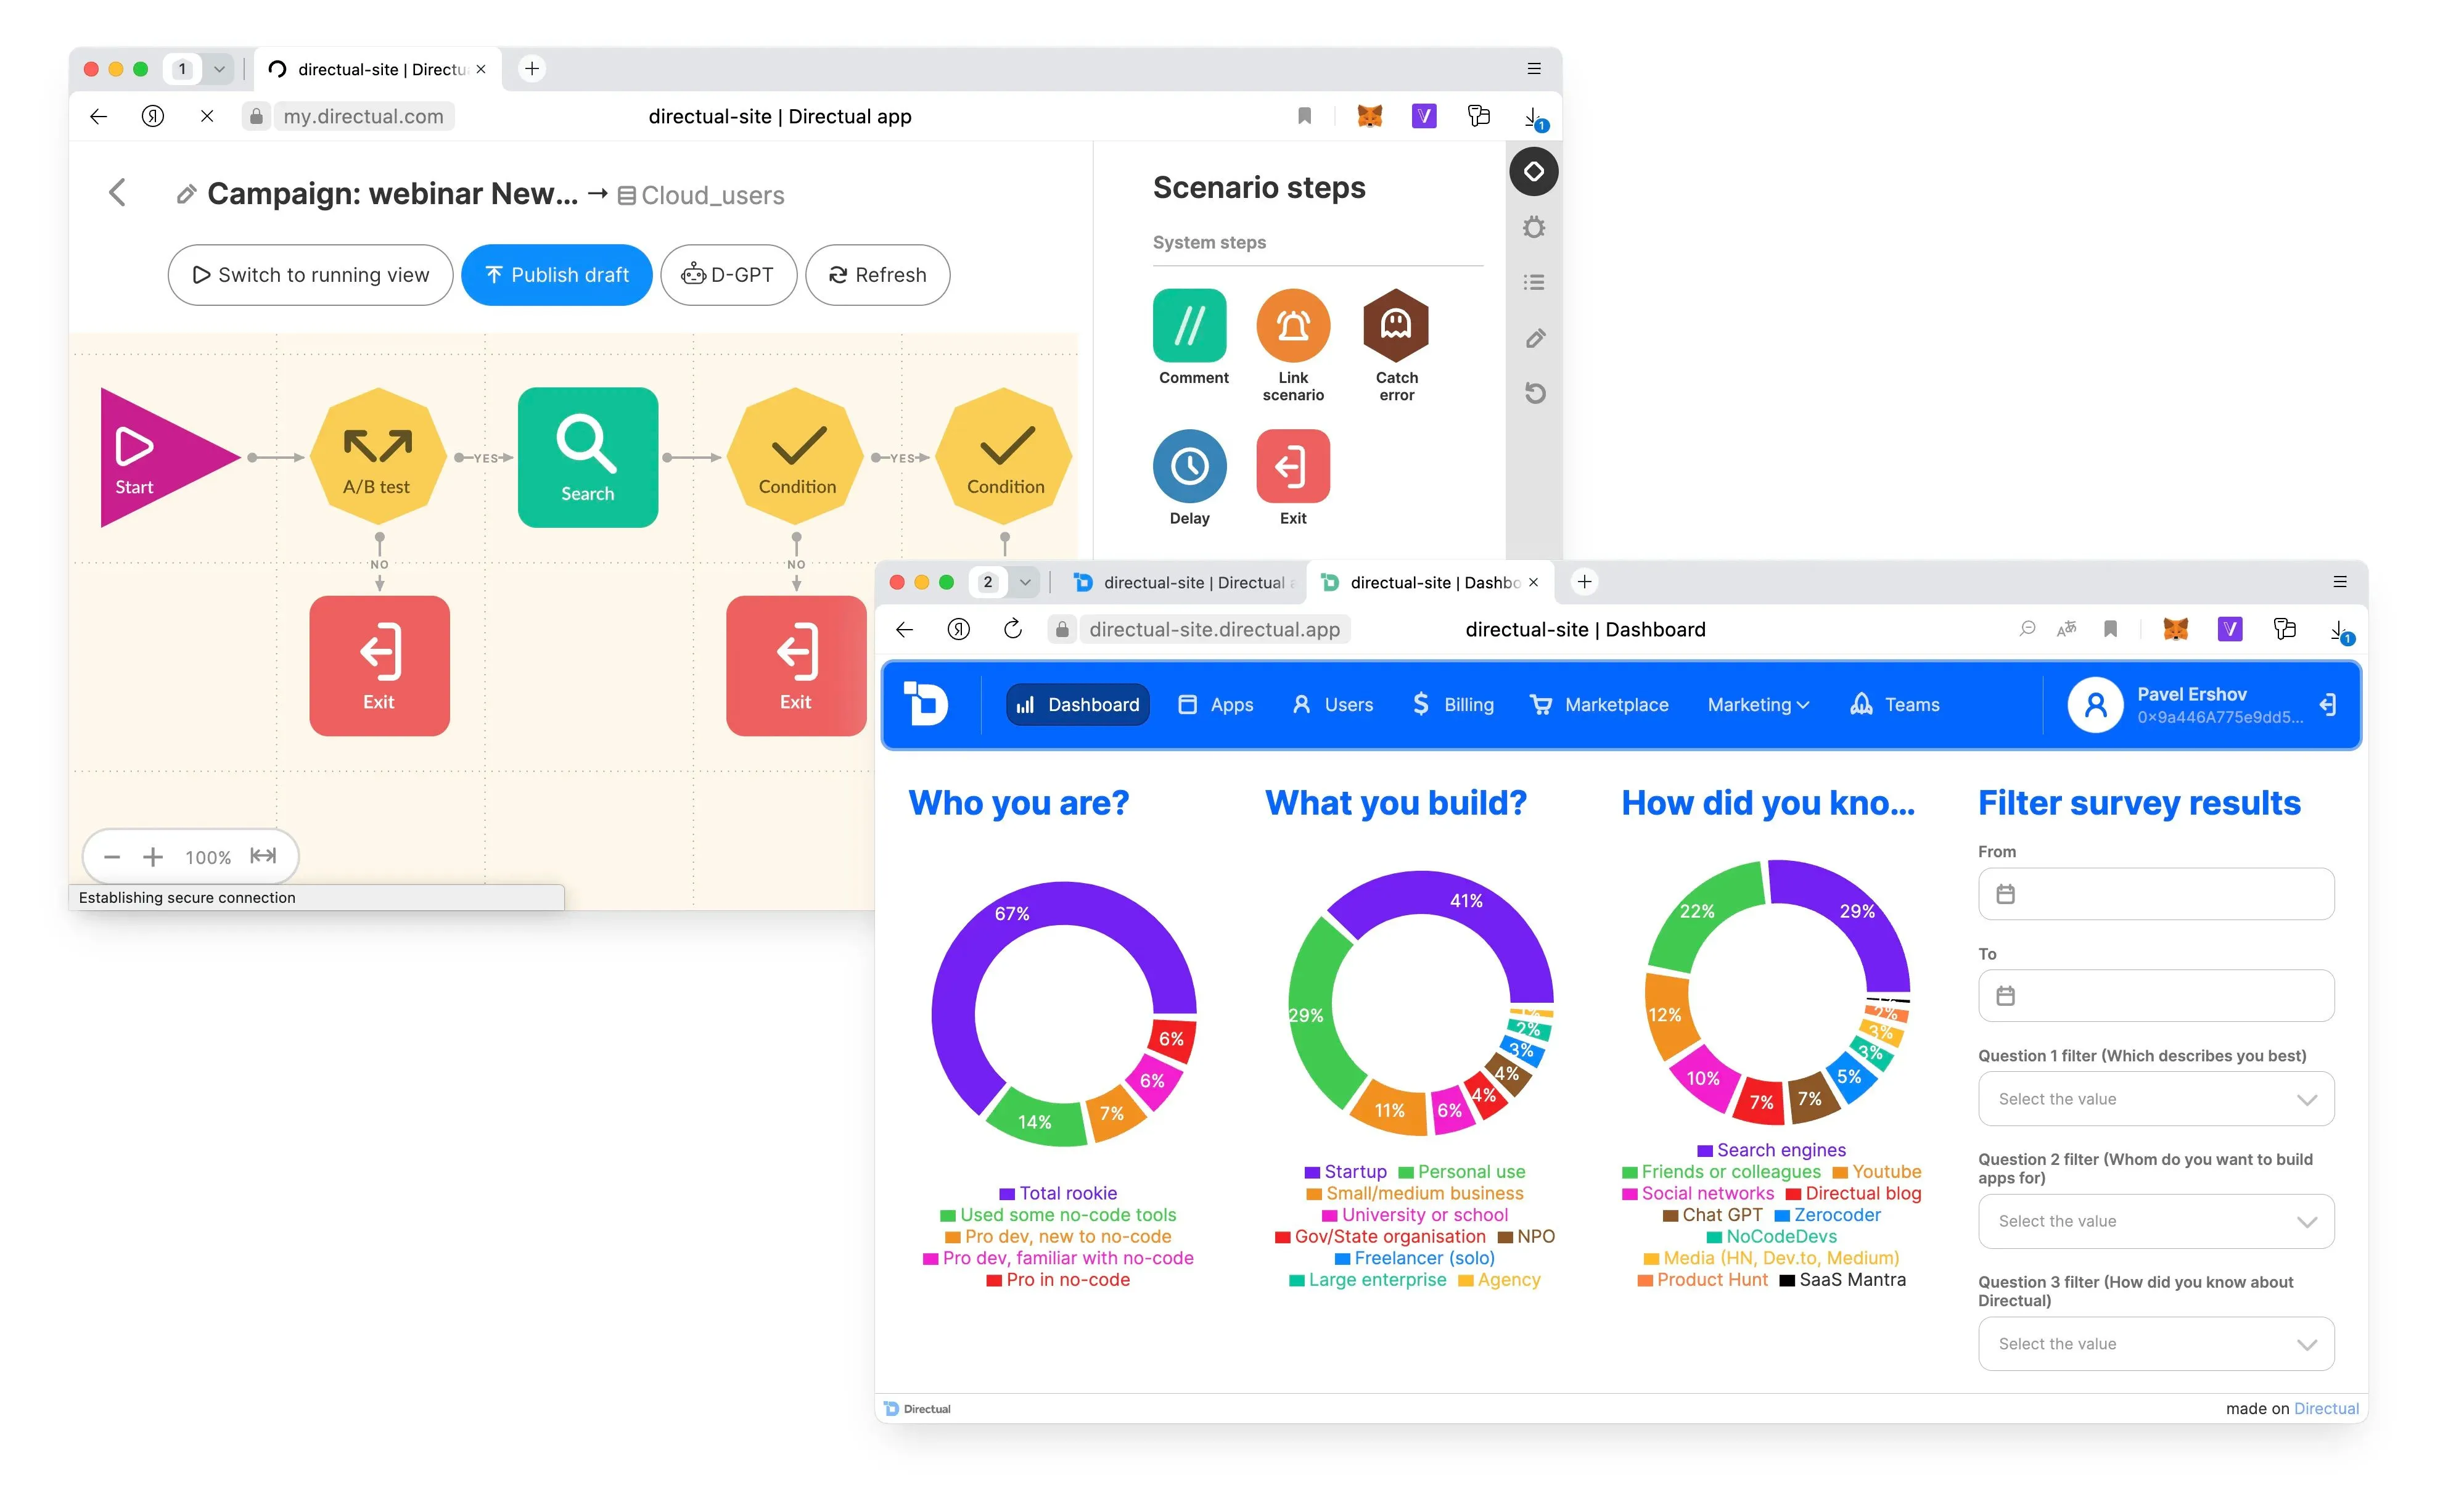Select the Catch error step icon

coord(1396,325)
